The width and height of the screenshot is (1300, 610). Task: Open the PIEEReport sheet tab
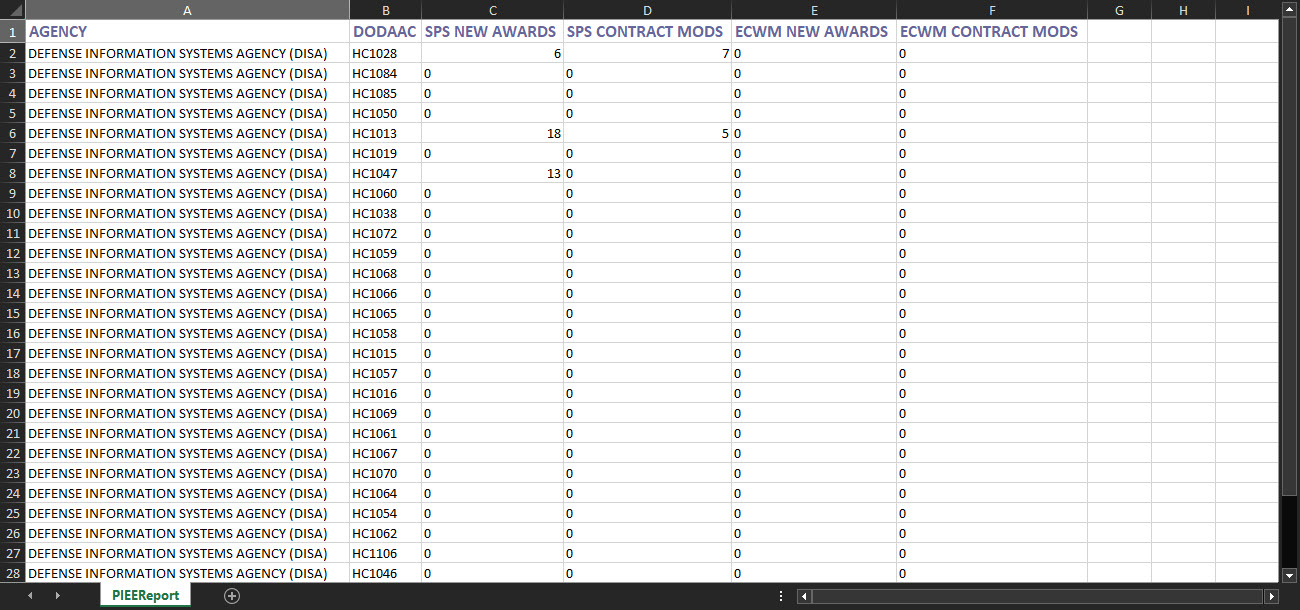[x=145, y=596]
